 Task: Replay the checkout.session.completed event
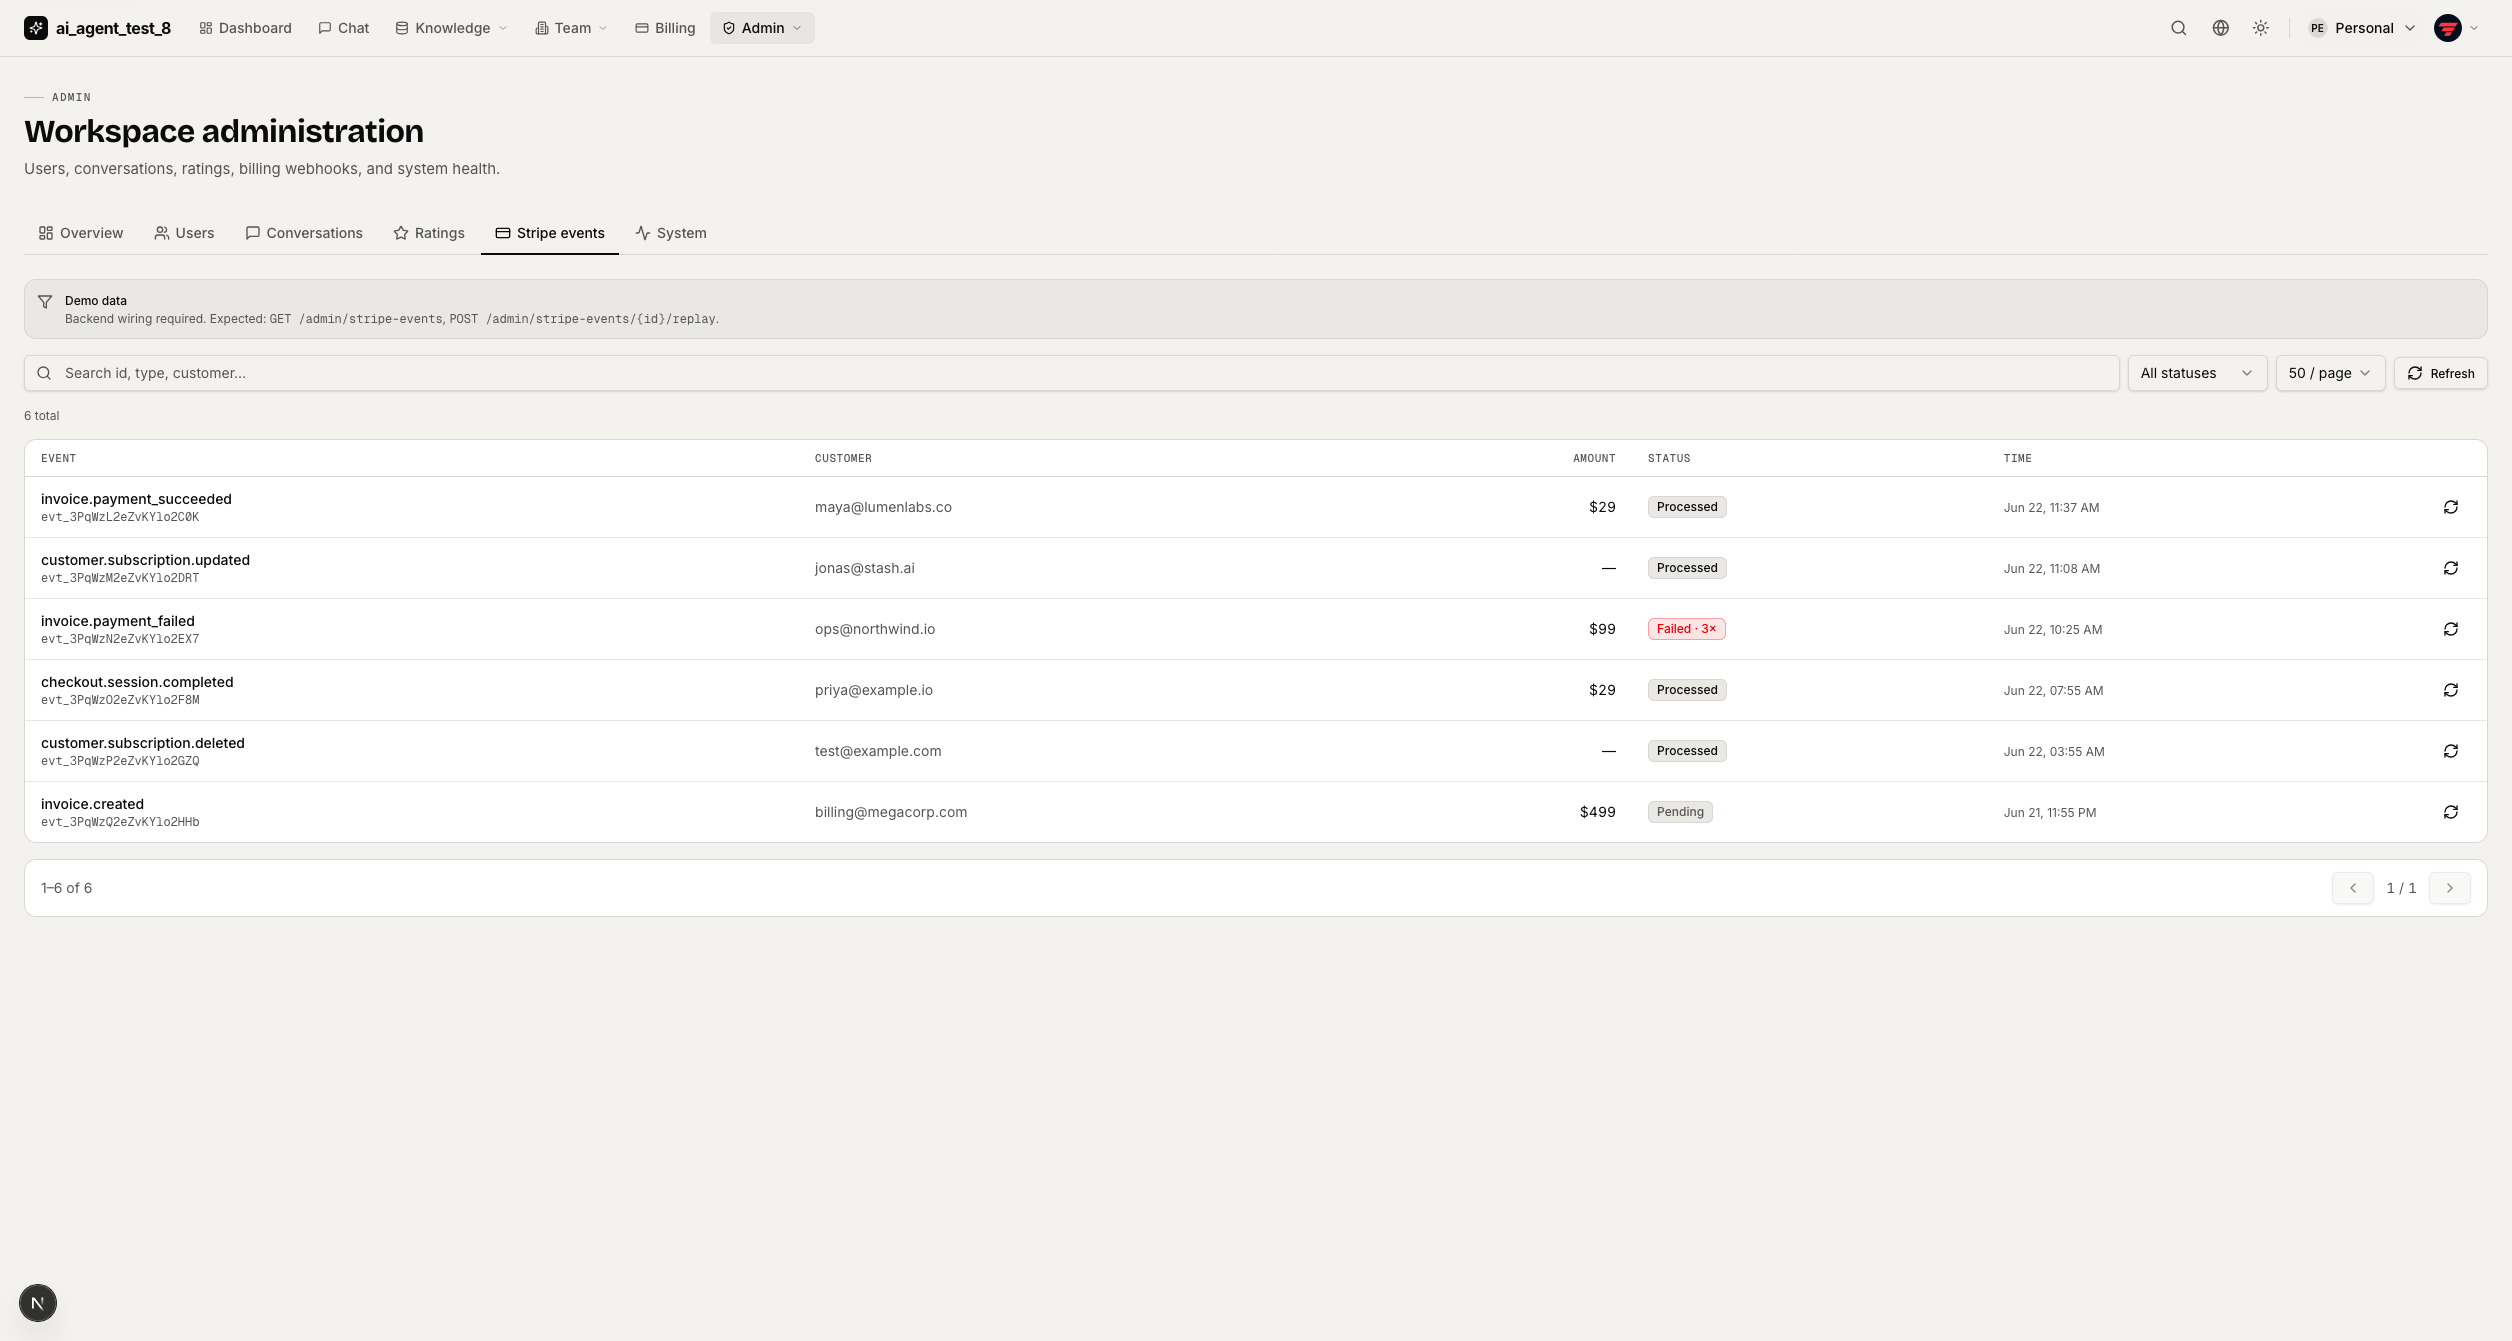pyautogui.click(x=2450, y=690)
